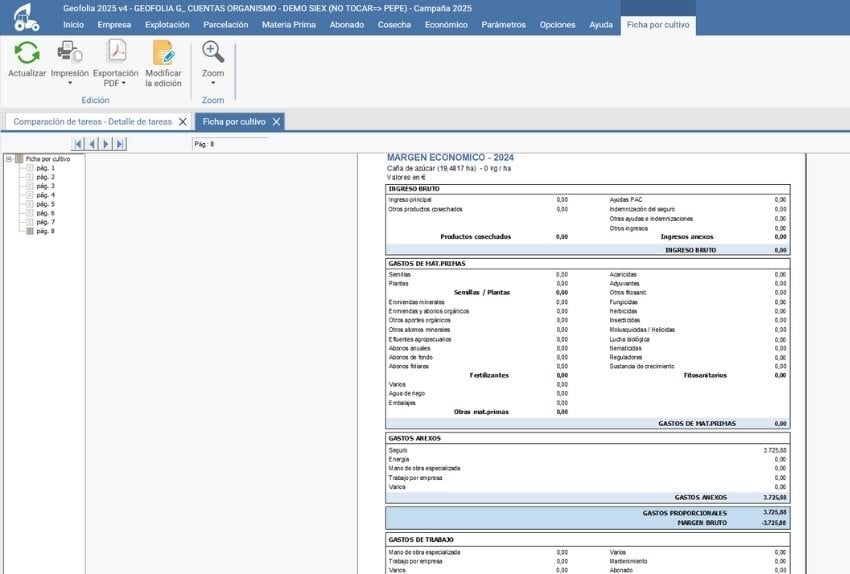
Task: Click the Impresión printer icon
Action: (x=69, y=53)
